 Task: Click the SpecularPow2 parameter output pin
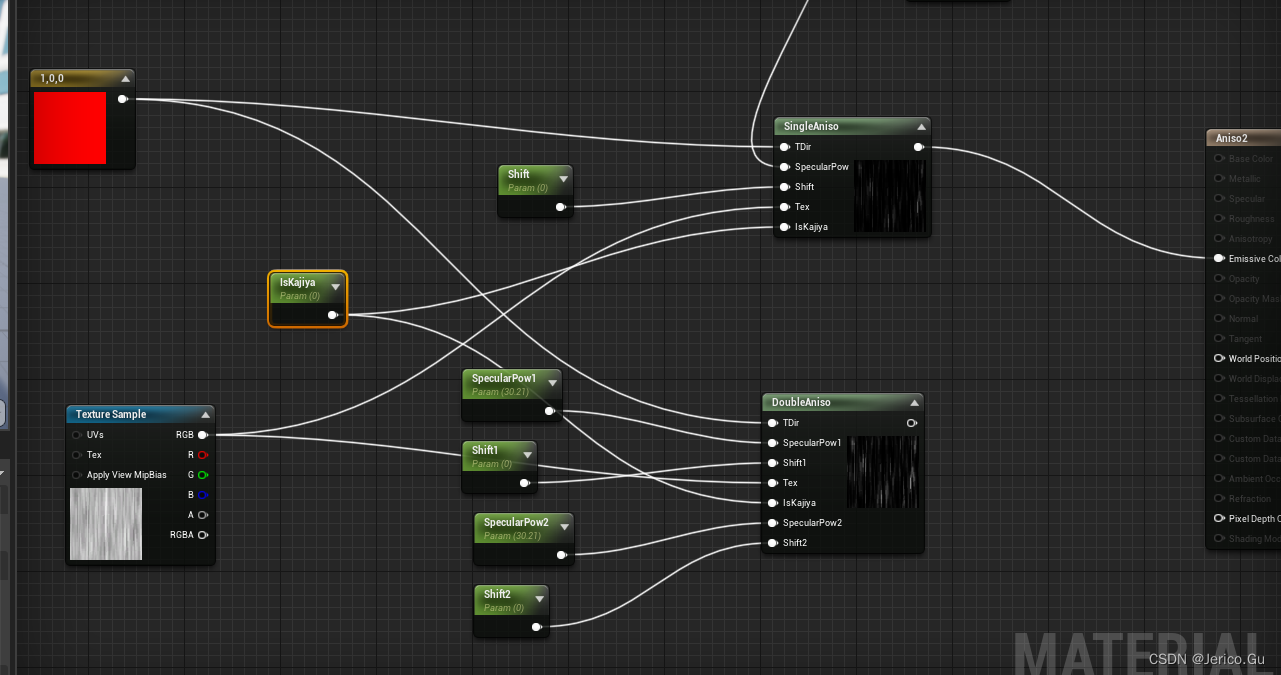tap(562, 554)
